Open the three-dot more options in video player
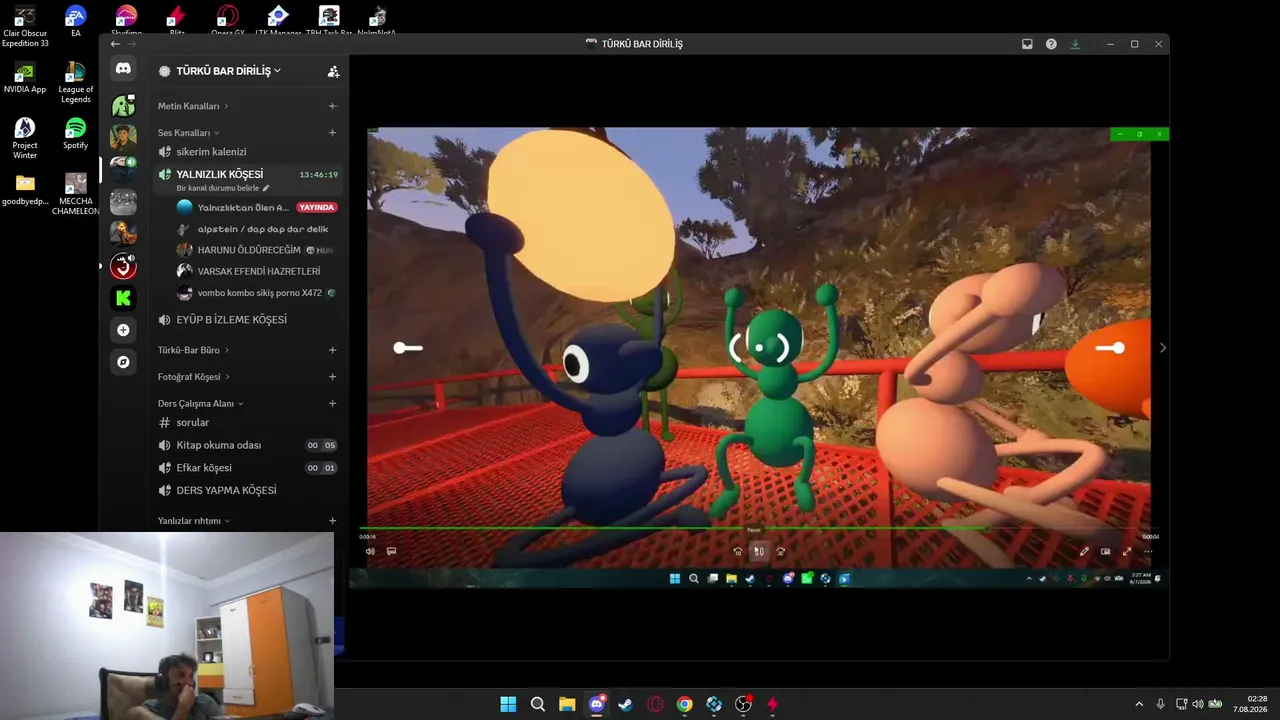 pos(1148,551)
